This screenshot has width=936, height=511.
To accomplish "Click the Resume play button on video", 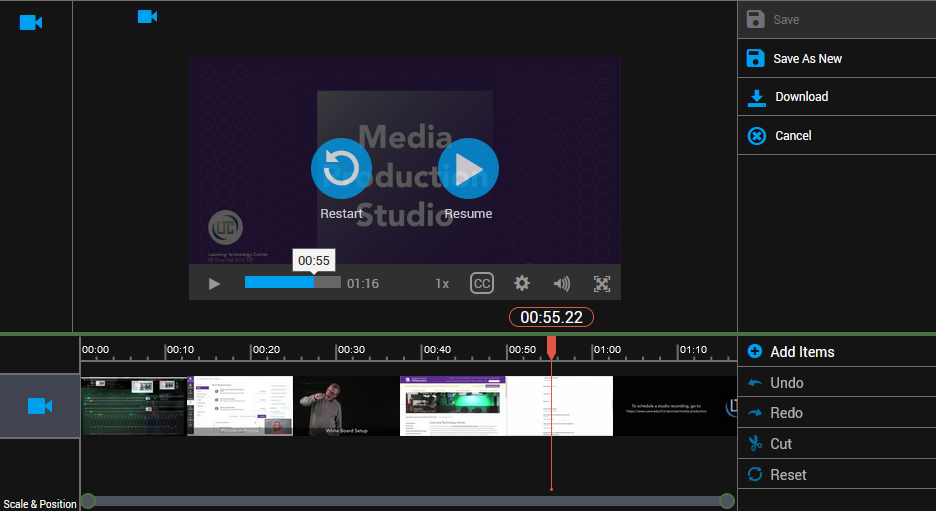I will (x=468, y=168).
